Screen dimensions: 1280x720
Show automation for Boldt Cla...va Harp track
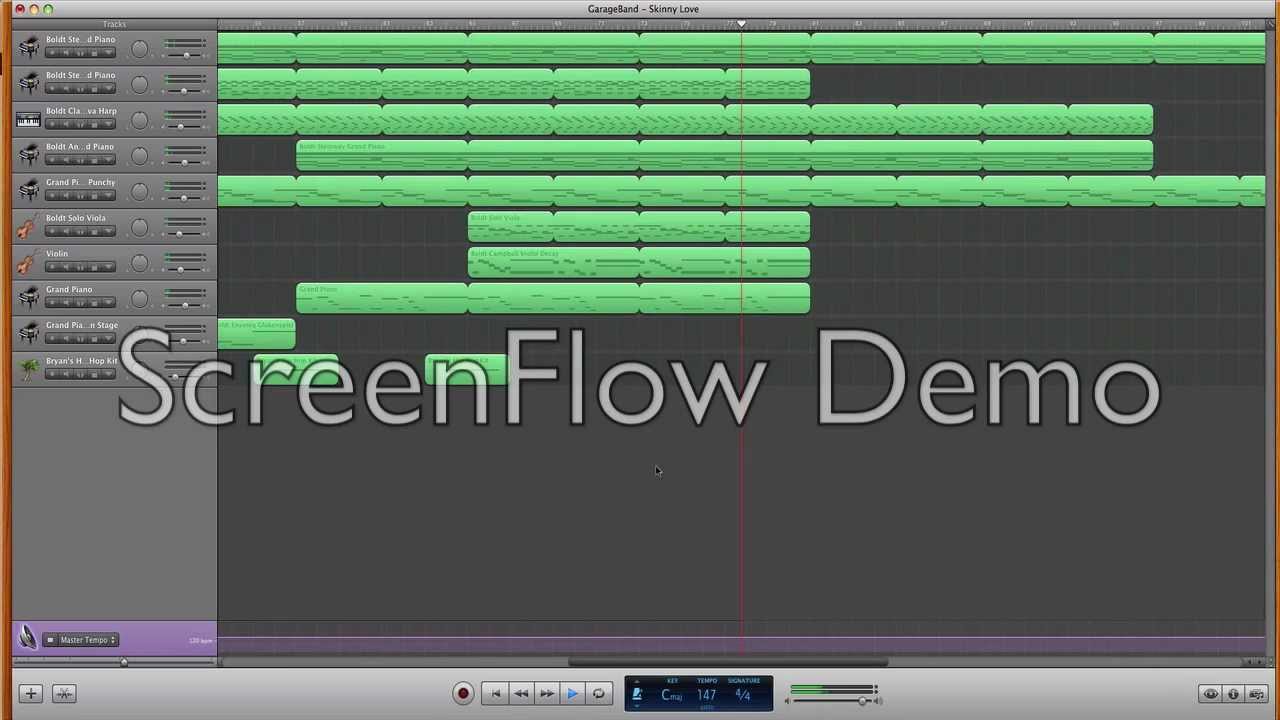coord(108,124)
